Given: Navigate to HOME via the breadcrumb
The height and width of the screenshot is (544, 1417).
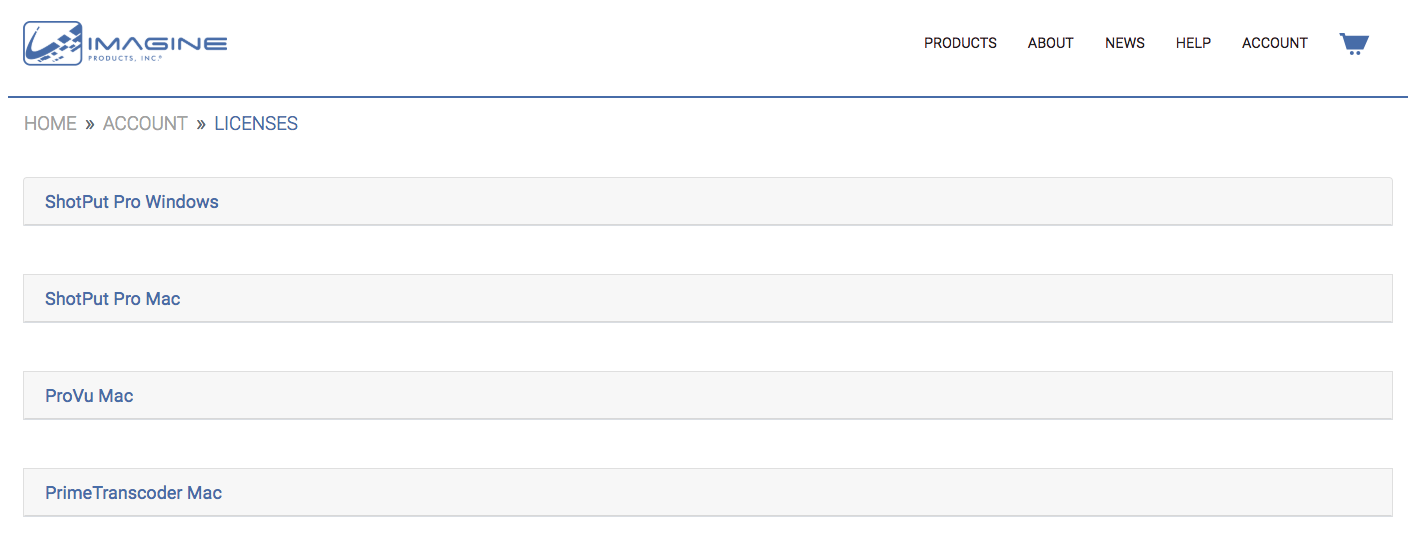Looking at the screenshot, I should (50, 124).
